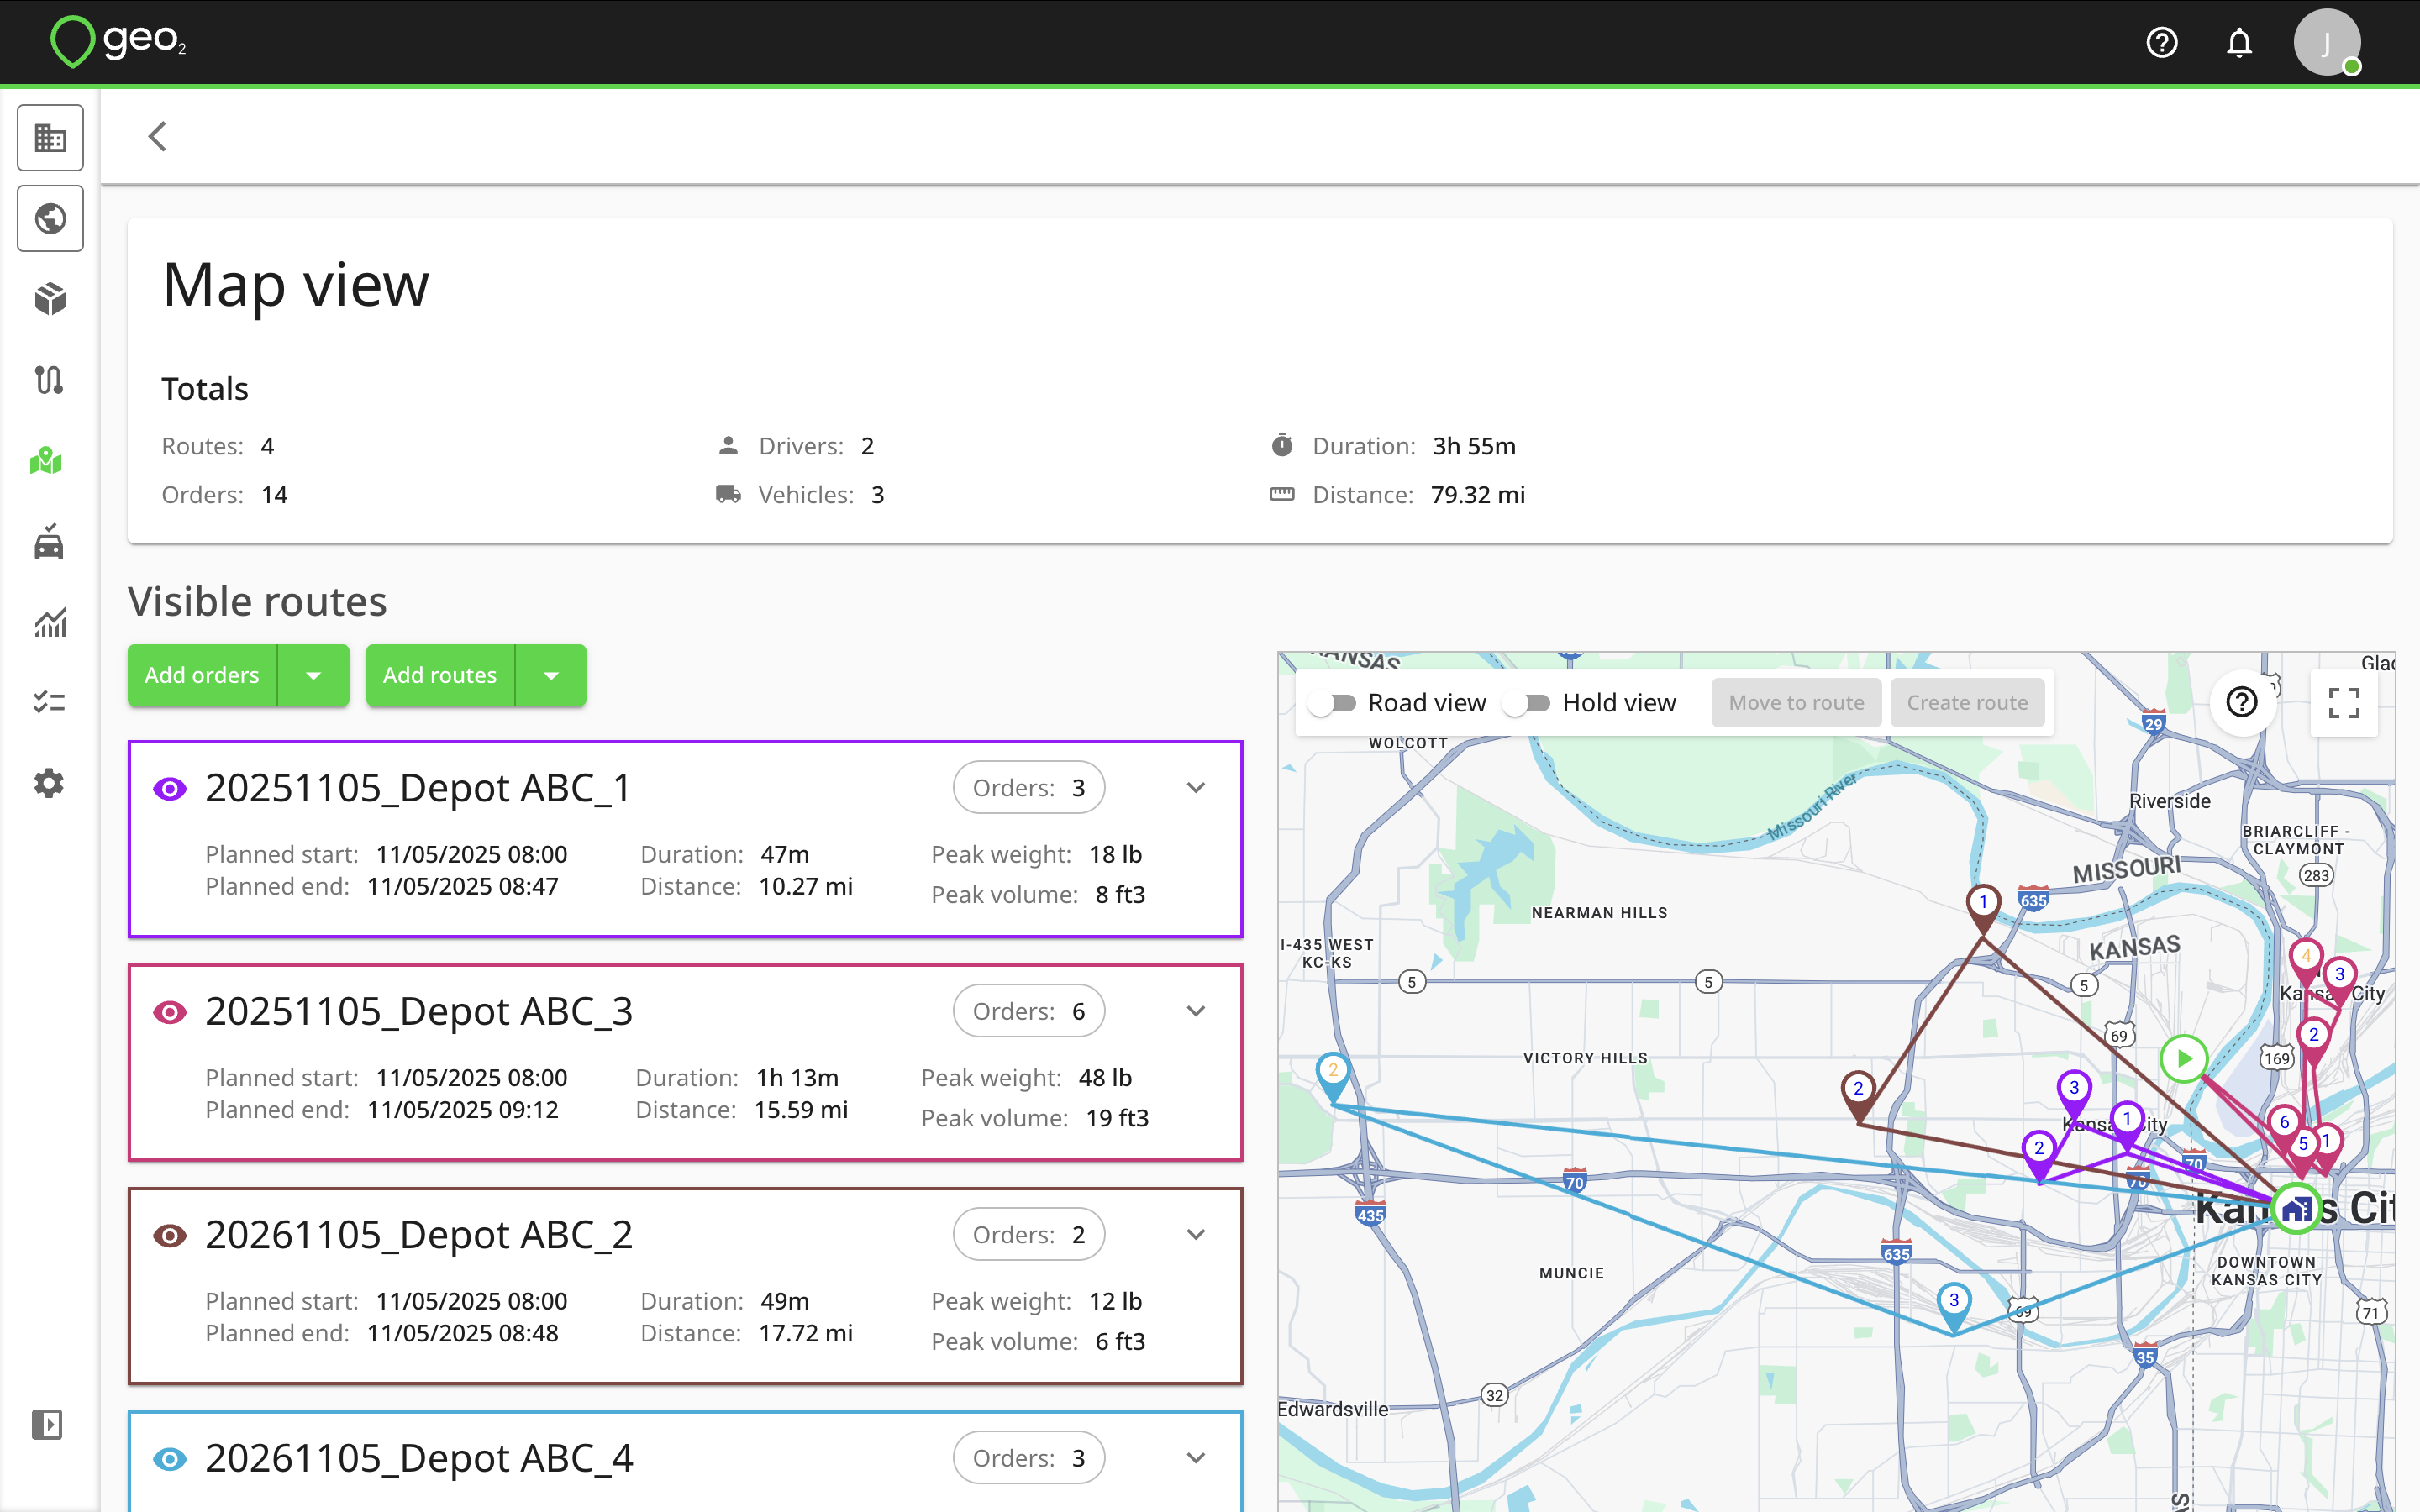The image size is (2420, 1512).
Task: Click the Add orders button
Action: [x=202, y=676]
